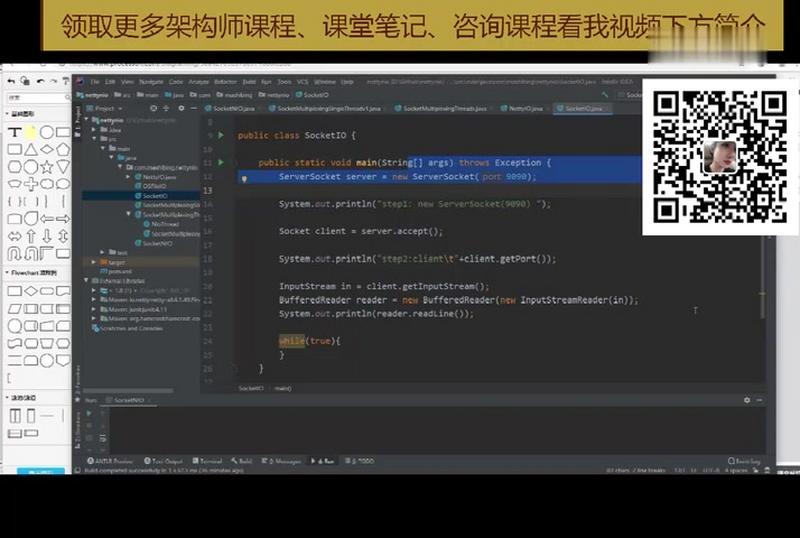This screenshot has width=800, height=538.
Task: Click the run gutter arrow beside main method
Action: click(219, 162)
